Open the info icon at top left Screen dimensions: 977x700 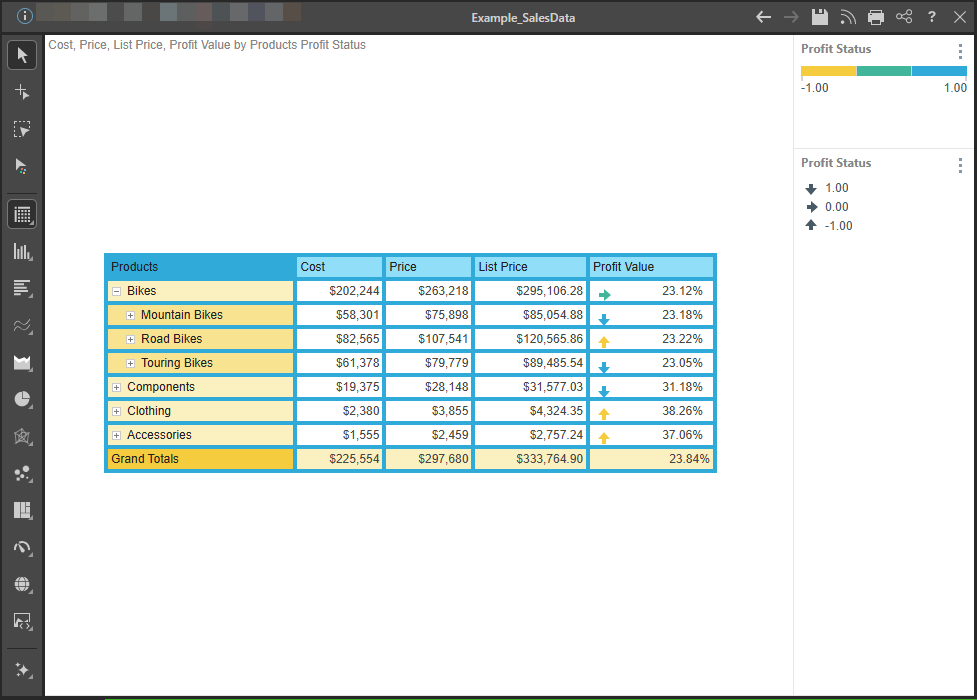25,17
